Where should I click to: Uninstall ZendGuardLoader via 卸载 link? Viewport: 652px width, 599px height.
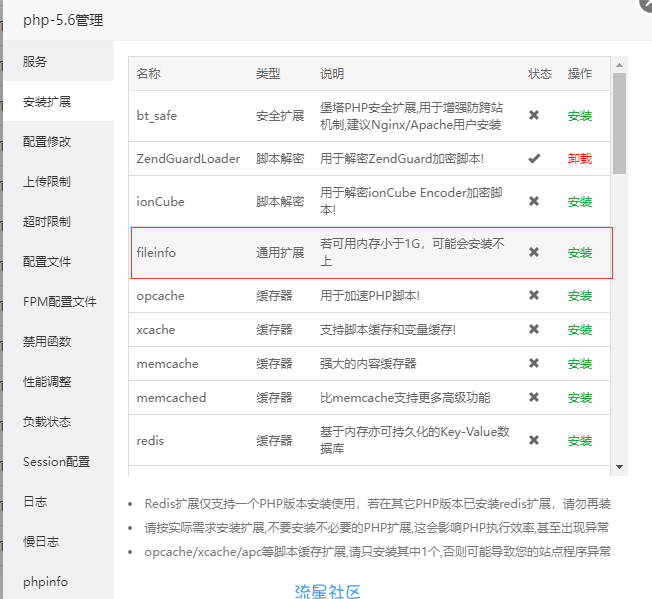[x=580, y=158]
